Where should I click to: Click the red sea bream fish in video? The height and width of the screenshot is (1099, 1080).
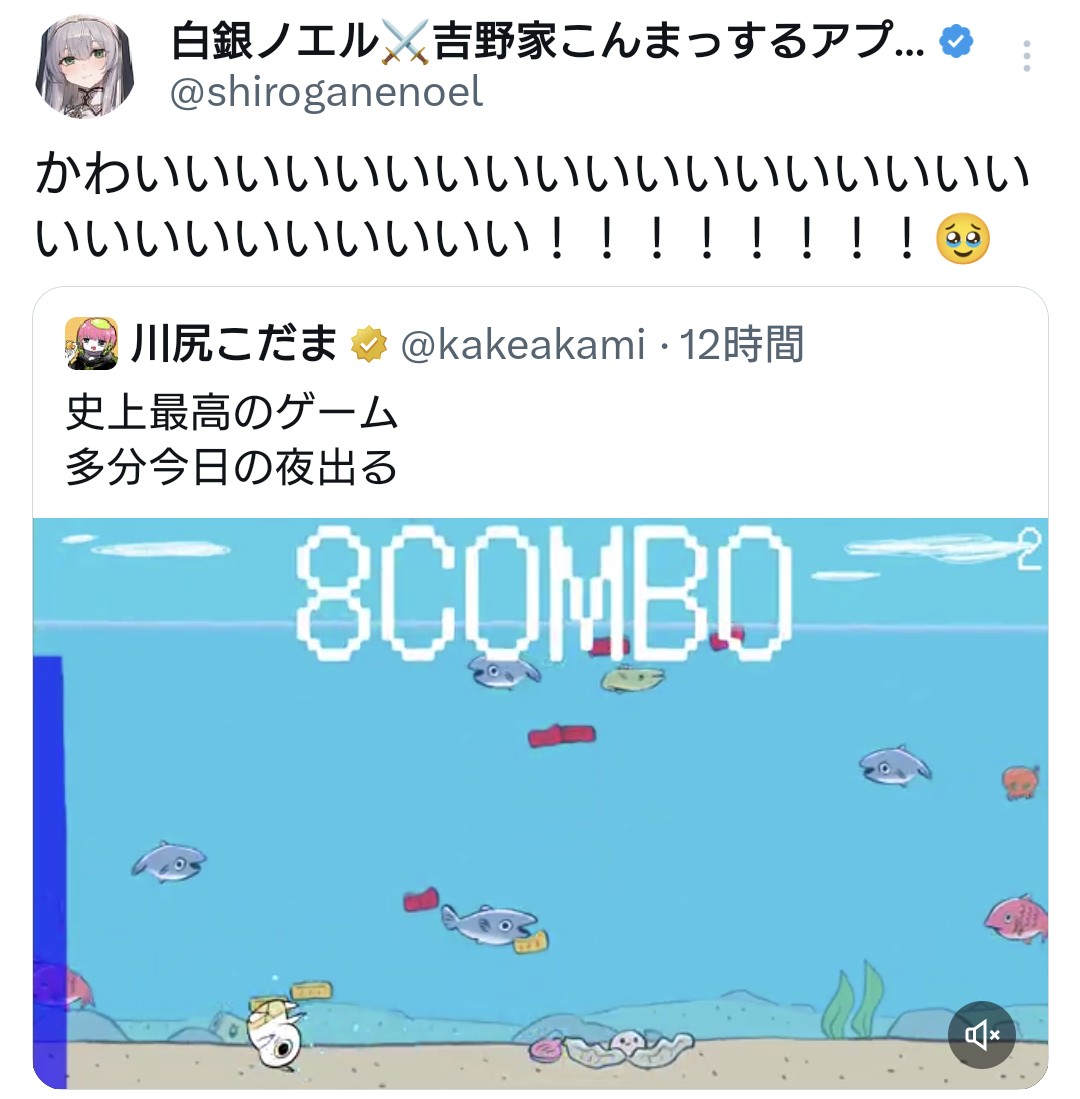tap(1017, 917)
